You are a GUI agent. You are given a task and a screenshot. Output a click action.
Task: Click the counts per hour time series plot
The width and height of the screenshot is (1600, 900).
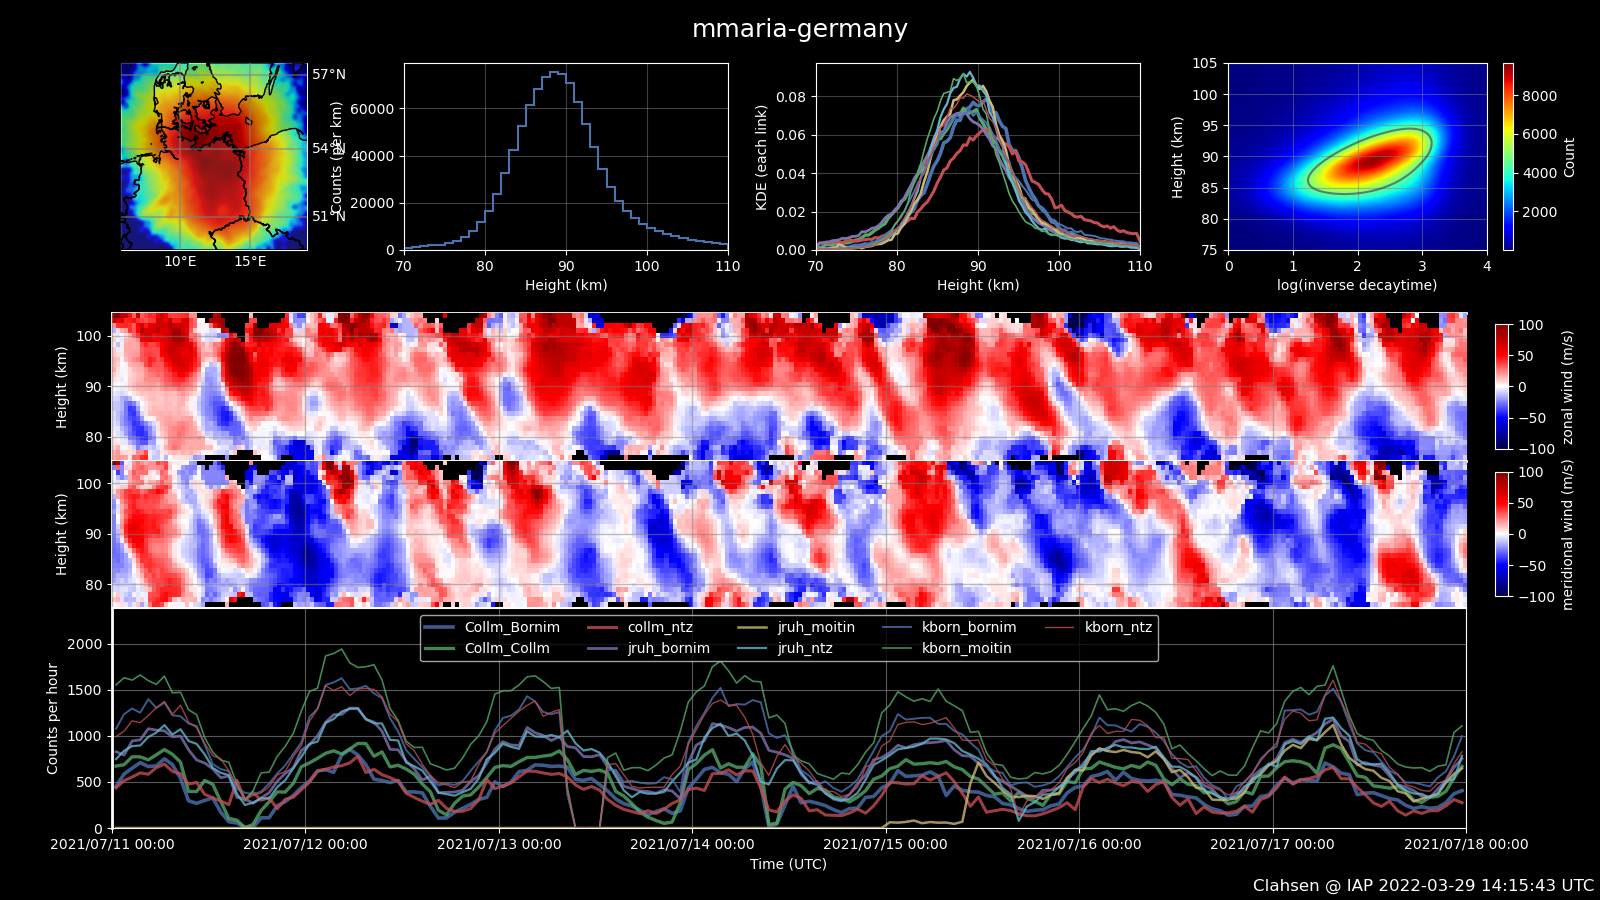[x=789, y=718]
